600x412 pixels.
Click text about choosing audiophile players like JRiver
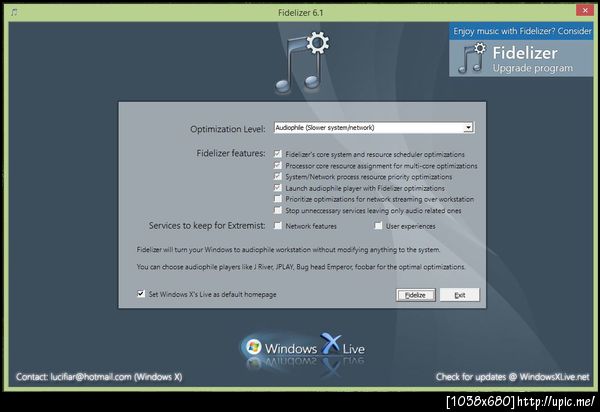tap(301, 267)
